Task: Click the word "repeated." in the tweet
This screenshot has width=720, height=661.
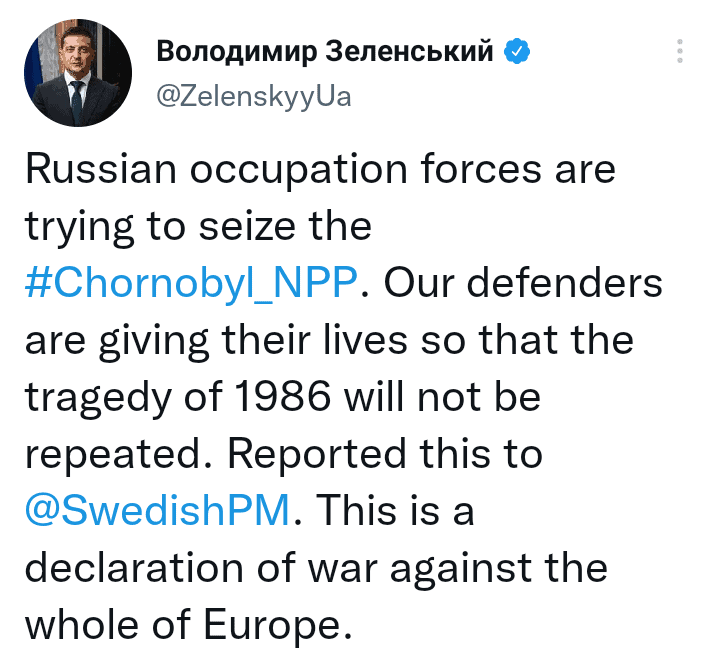Action: 119,455
